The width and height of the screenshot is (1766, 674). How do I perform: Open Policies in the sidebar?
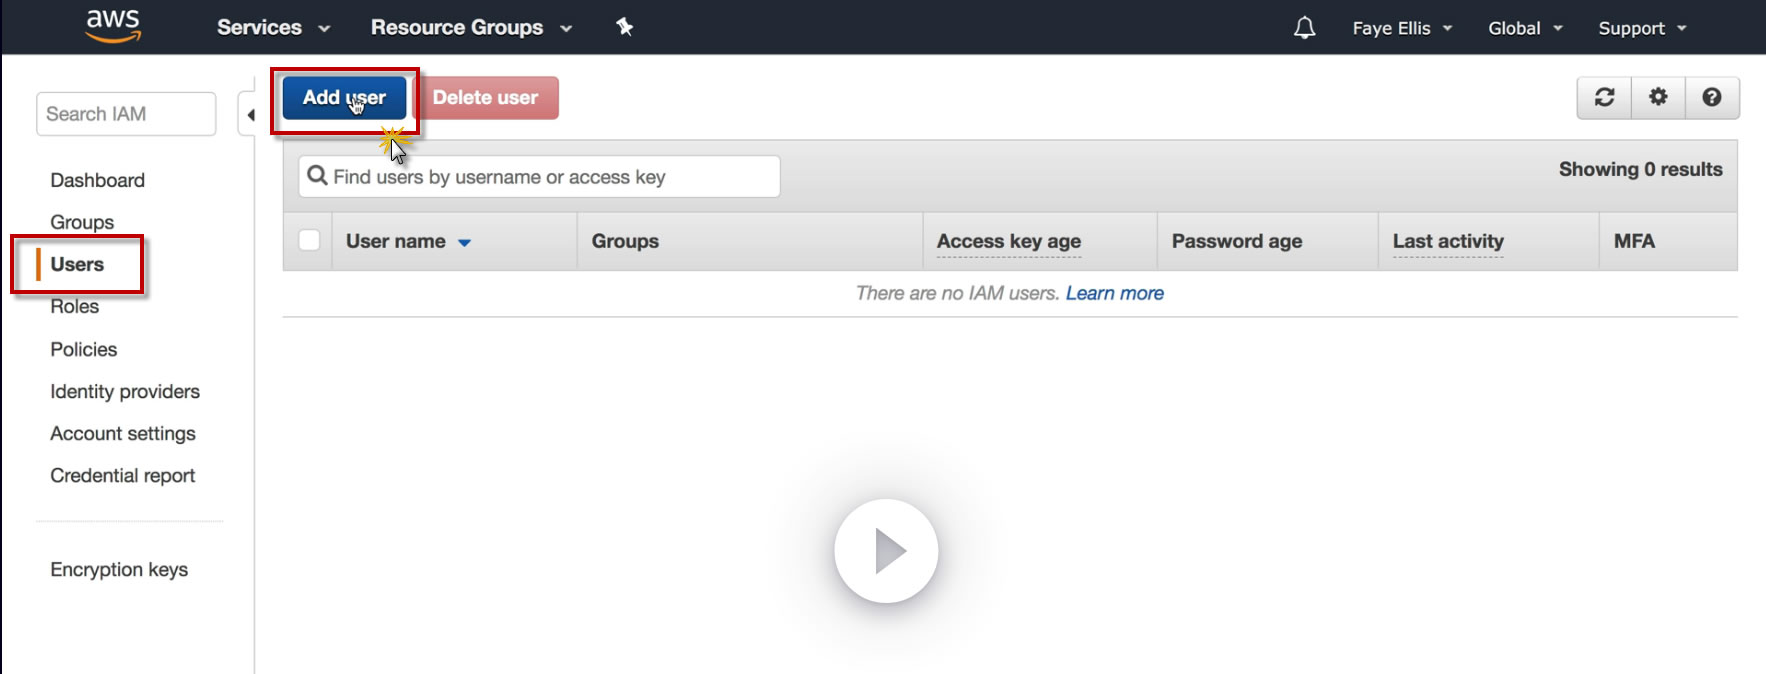pos(84,349)
